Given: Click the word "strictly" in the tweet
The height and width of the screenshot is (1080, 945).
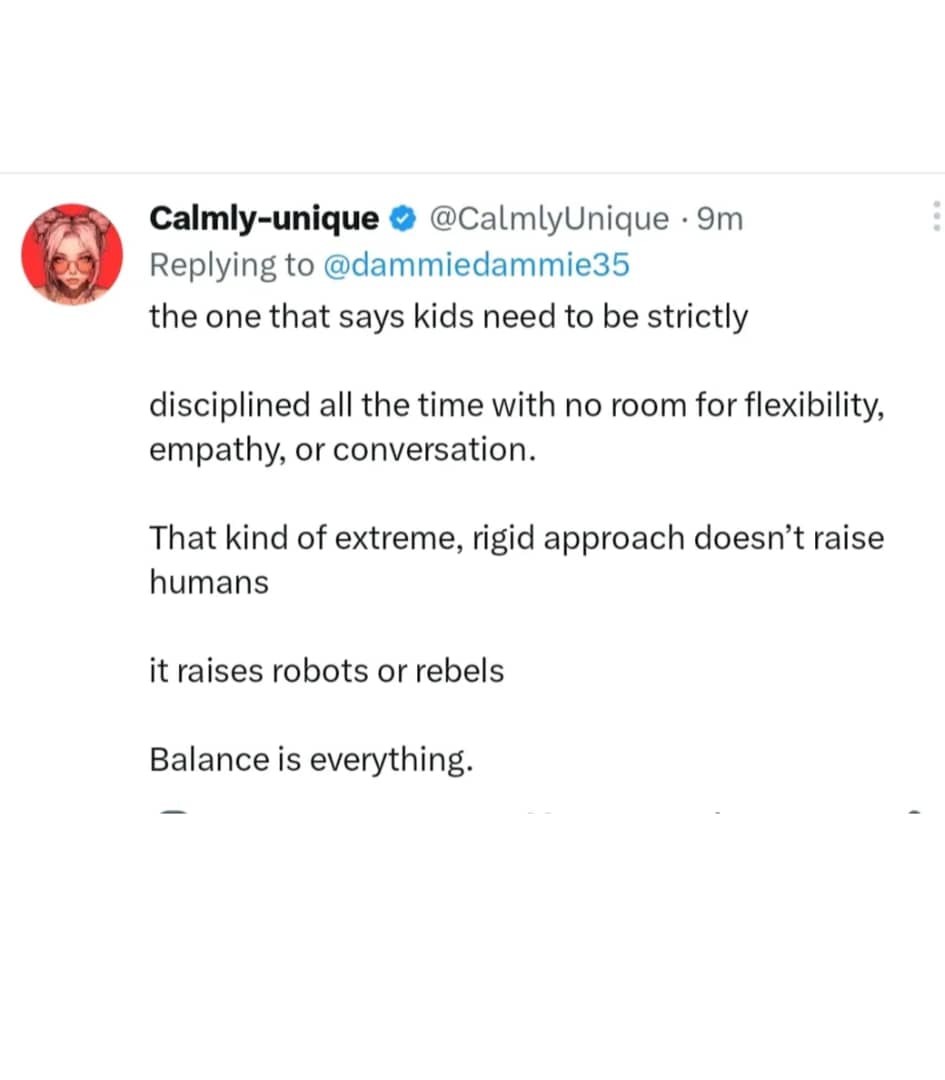Looking at the screenshot, I should tap(697, 317).
